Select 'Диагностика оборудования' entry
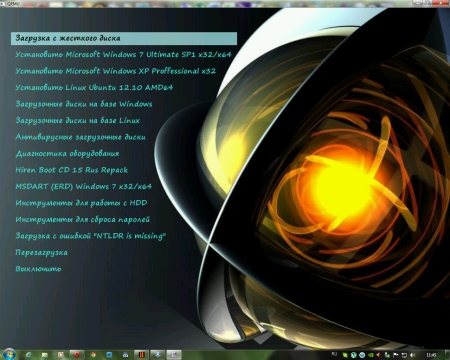This screenshot has height=360, width=450. pos(67,154)
